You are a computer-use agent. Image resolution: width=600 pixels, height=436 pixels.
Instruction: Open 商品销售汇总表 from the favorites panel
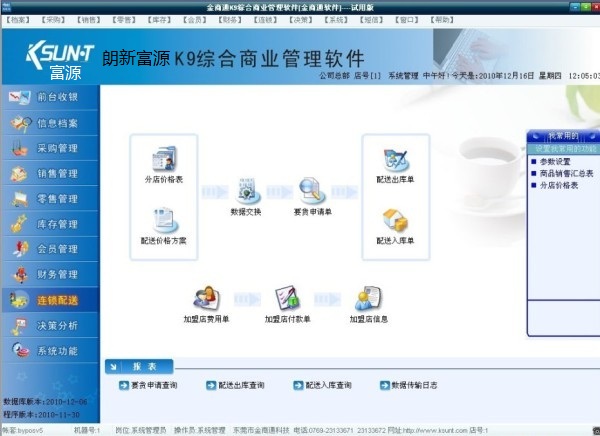(566, 173)
